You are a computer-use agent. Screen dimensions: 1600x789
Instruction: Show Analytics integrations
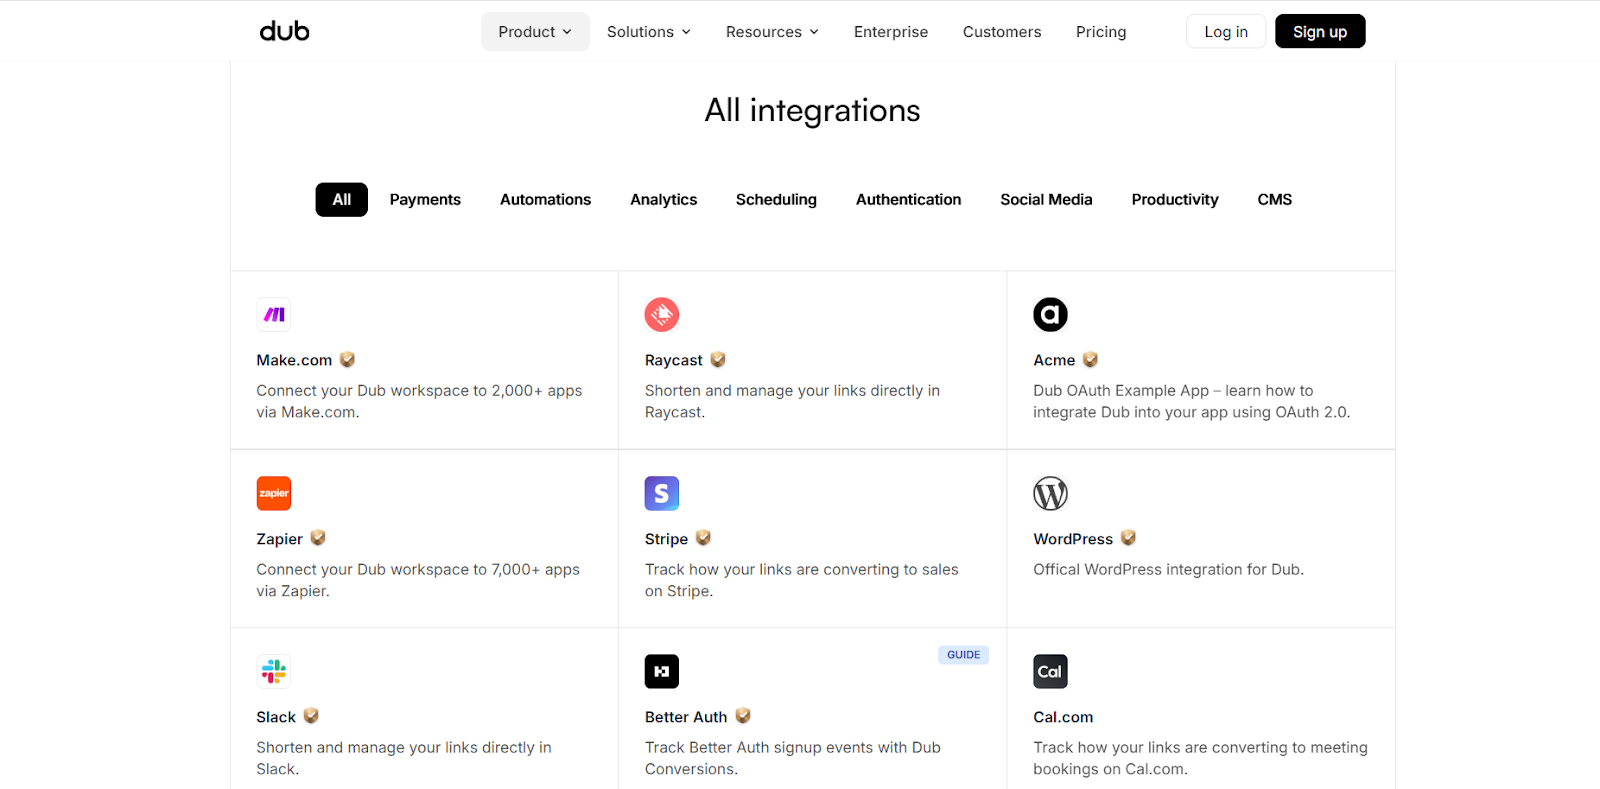[x=664, y=200]
